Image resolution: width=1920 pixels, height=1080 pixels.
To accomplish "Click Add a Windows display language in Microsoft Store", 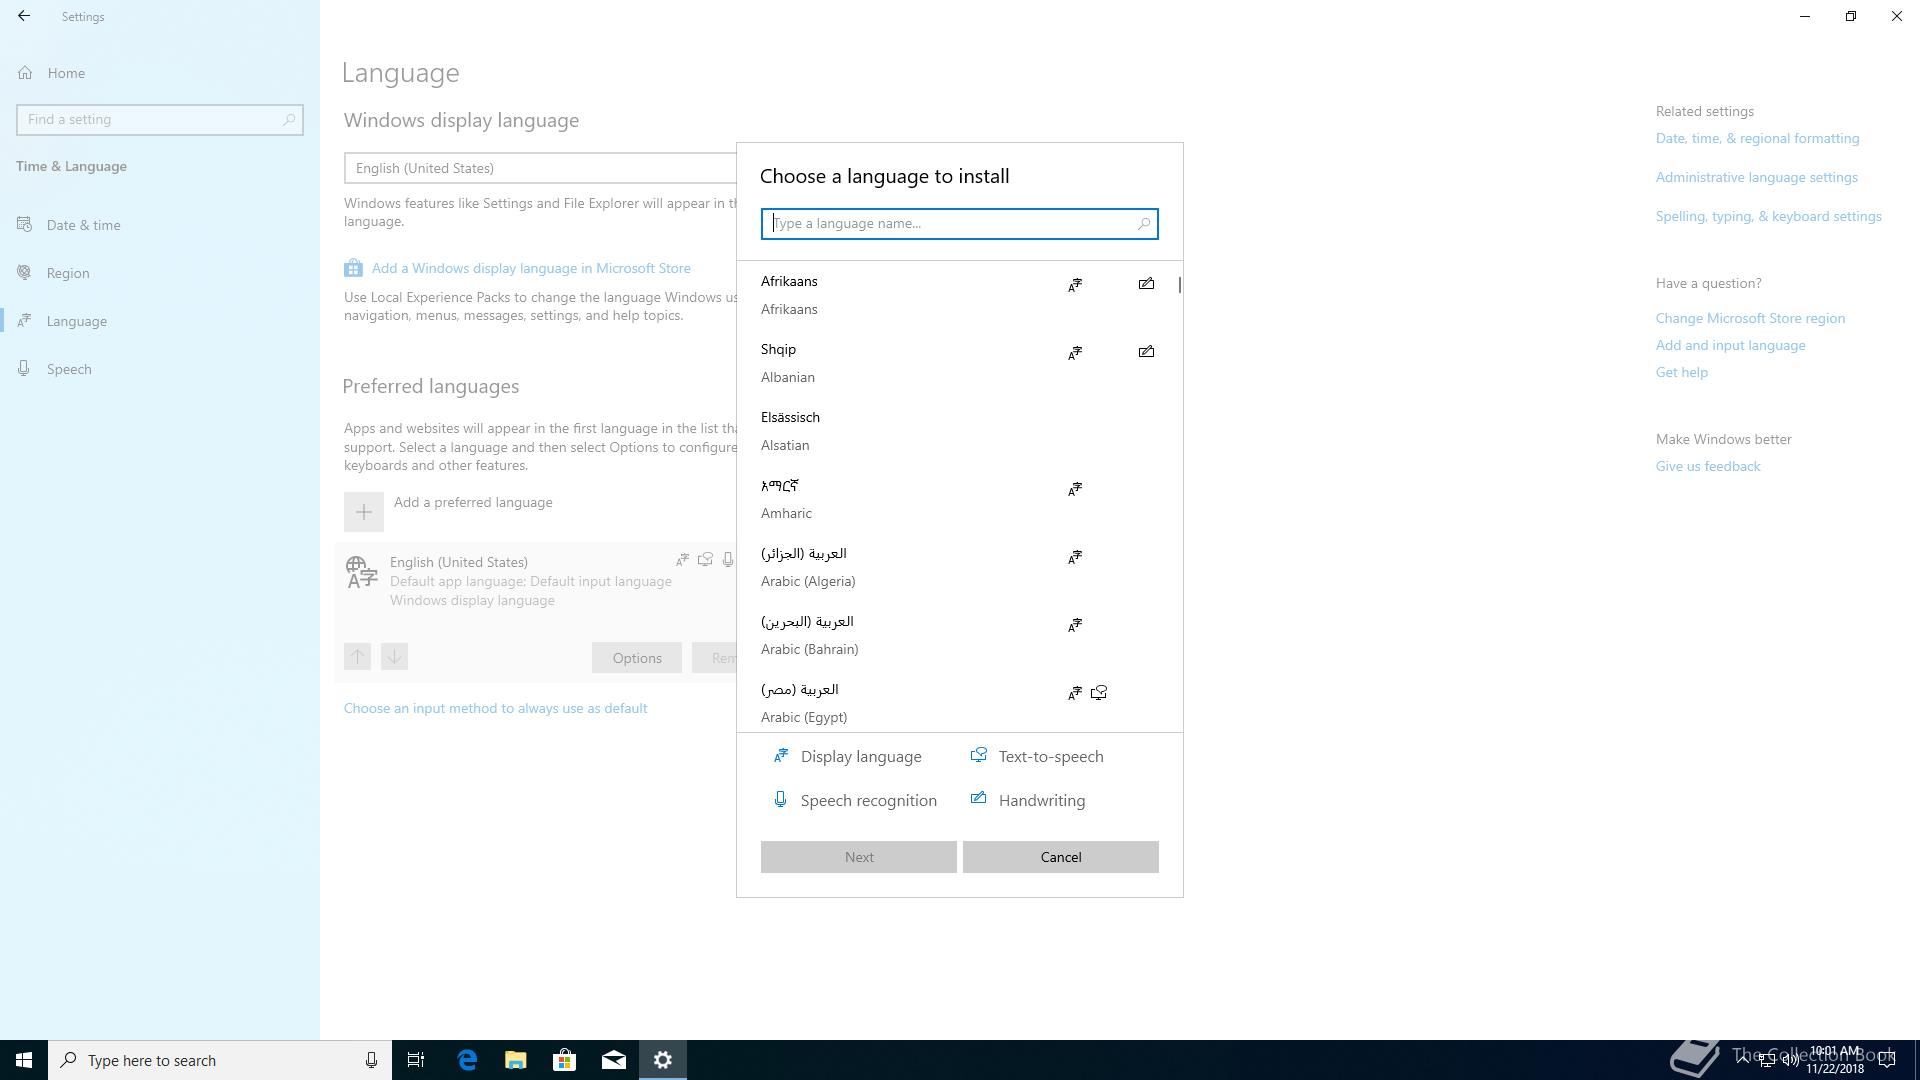I will pyautogui.click(x=531, y=268).
